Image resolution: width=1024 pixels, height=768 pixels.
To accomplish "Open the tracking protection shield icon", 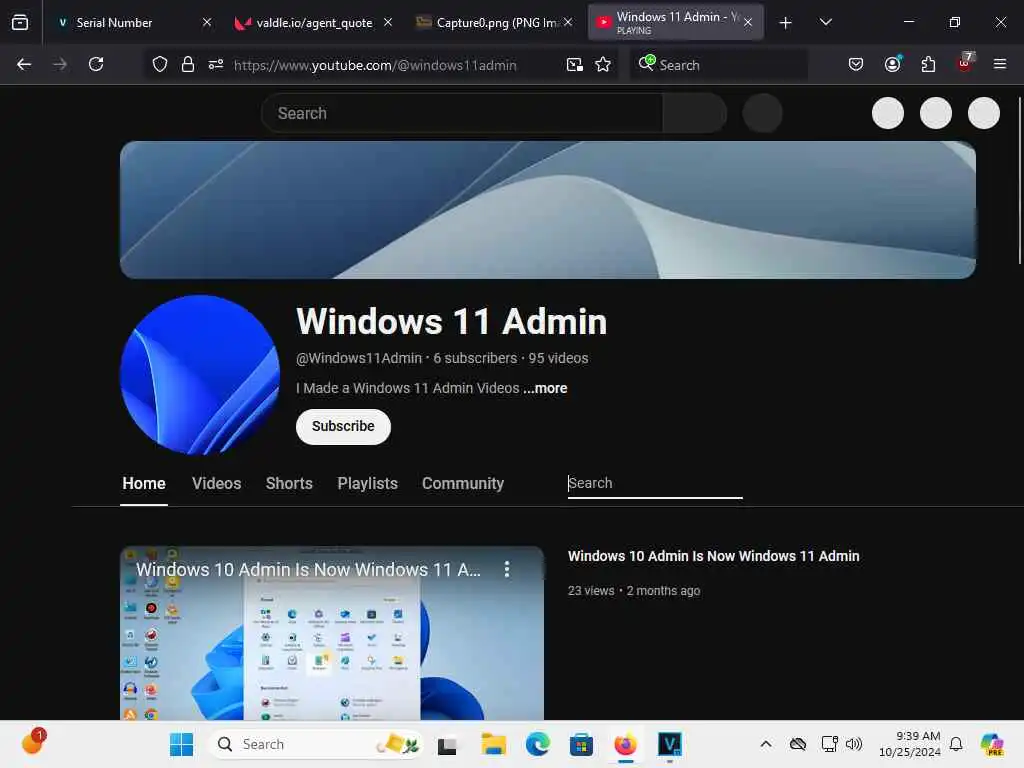I will click(x=160, y=64).
